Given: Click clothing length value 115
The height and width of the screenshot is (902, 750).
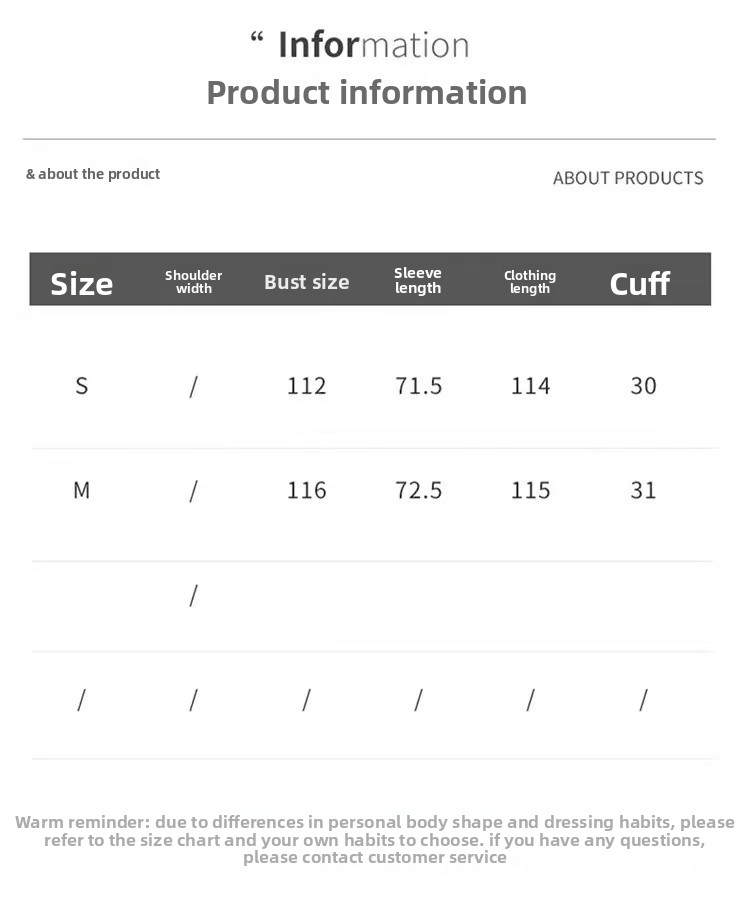Looking at the screenshot, I should pos(531,490).
